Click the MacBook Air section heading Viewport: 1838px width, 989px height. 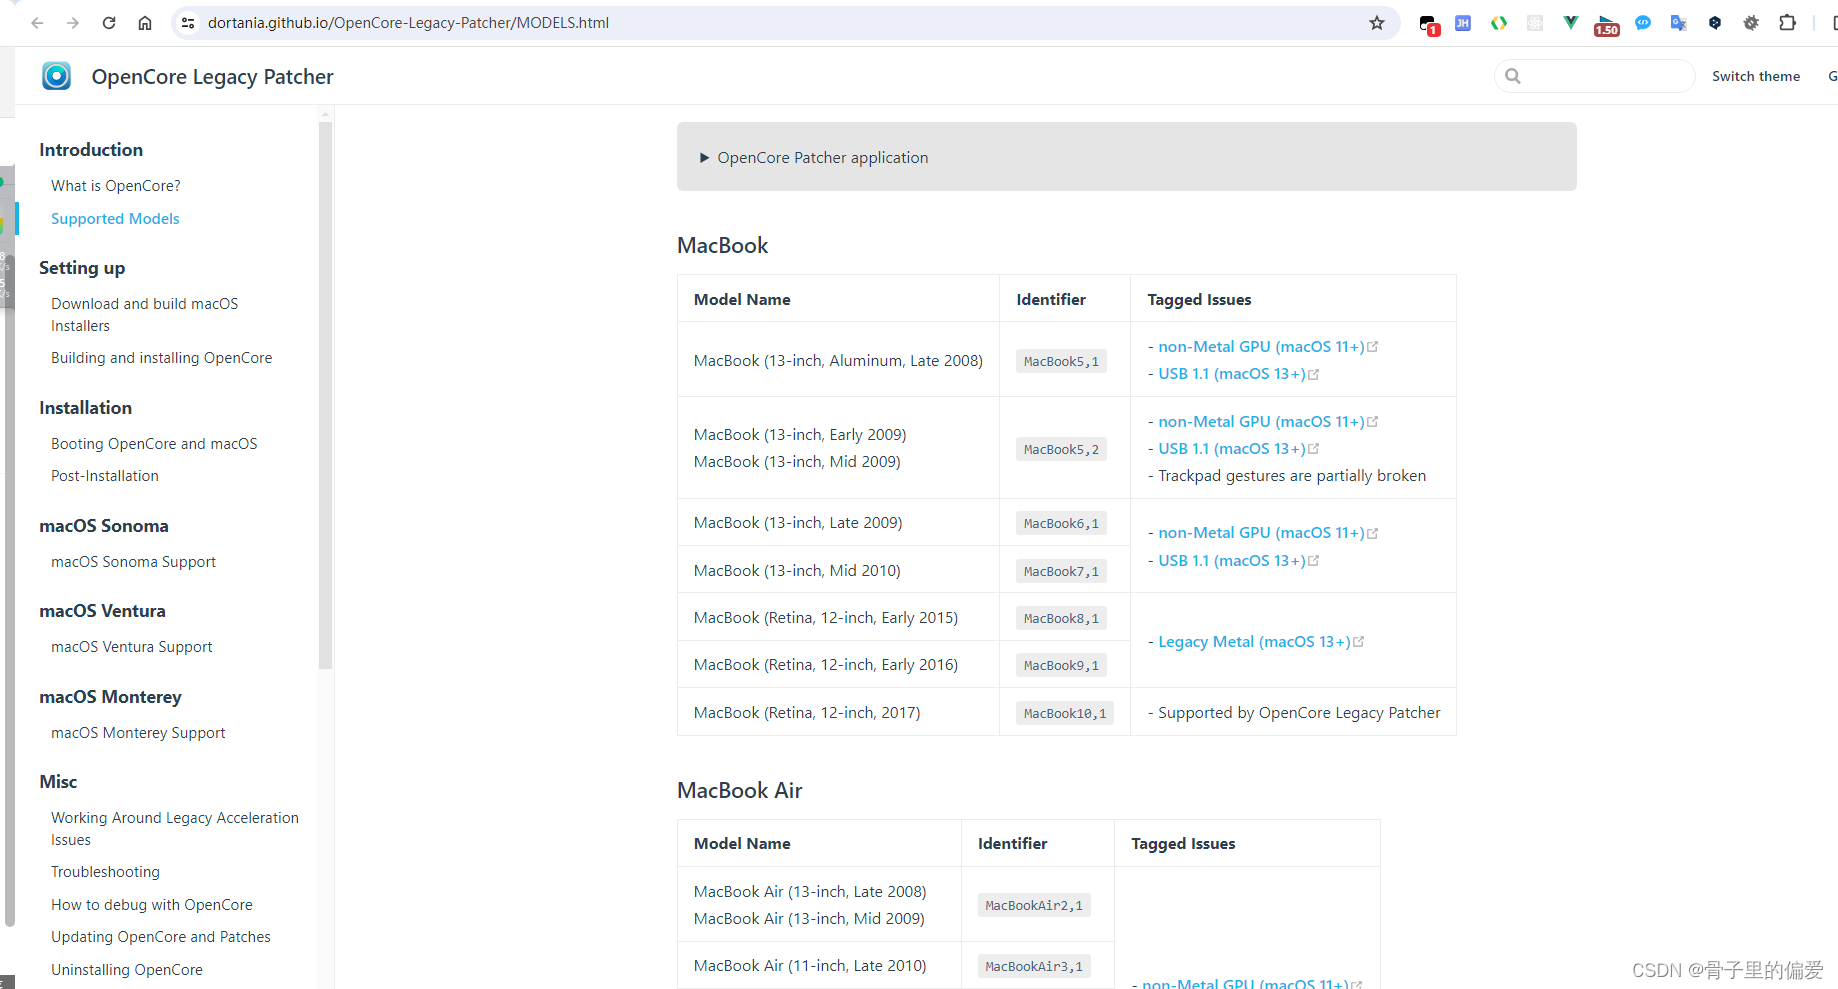click(740, 791)
